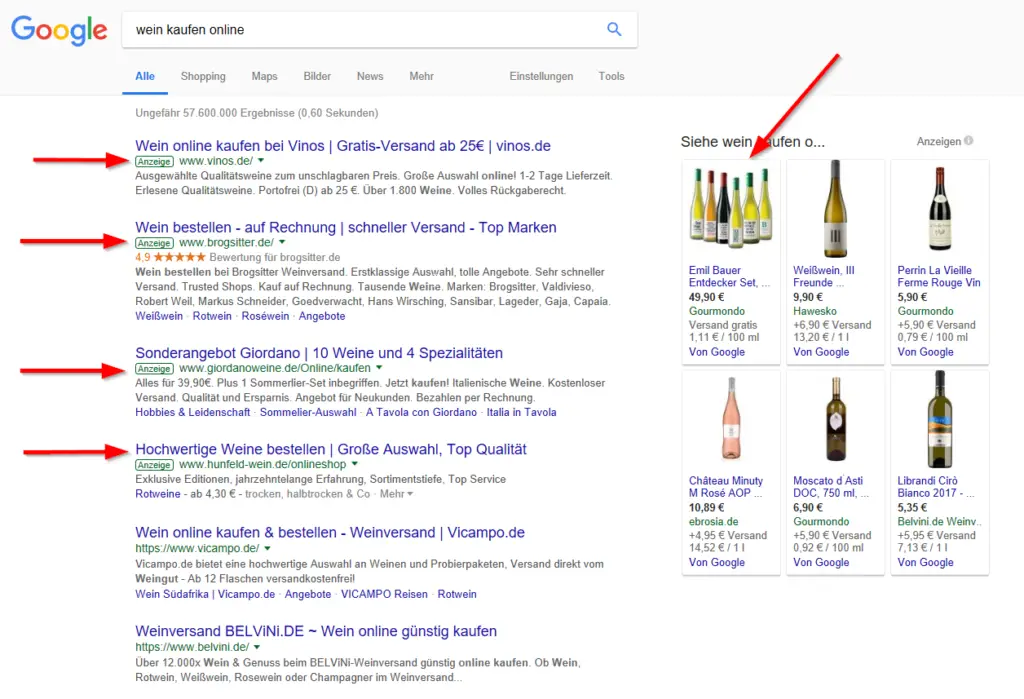Expand arrow next to hunfeld-wein.de URL
Image resolution: width=1024 pixels, height=699 pixels.
click(x=355, y=464)
